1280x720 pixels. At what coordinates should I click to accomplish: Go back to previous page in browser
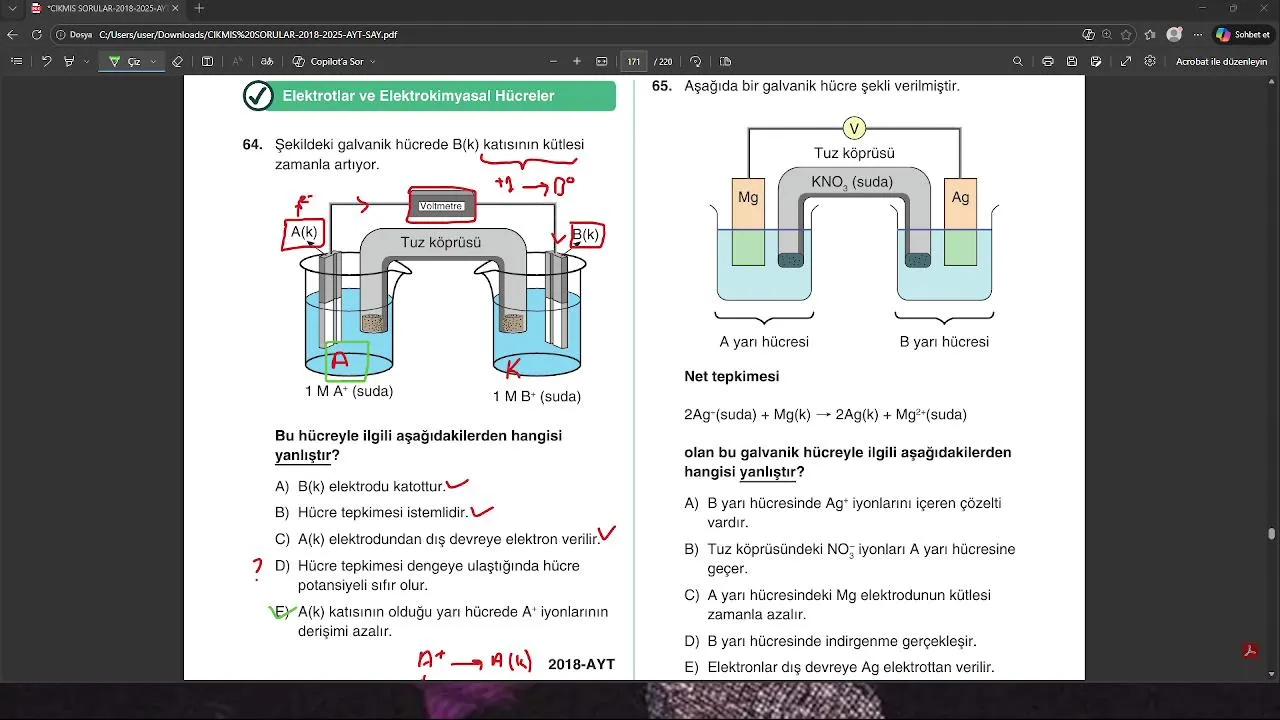click(12, 34)
